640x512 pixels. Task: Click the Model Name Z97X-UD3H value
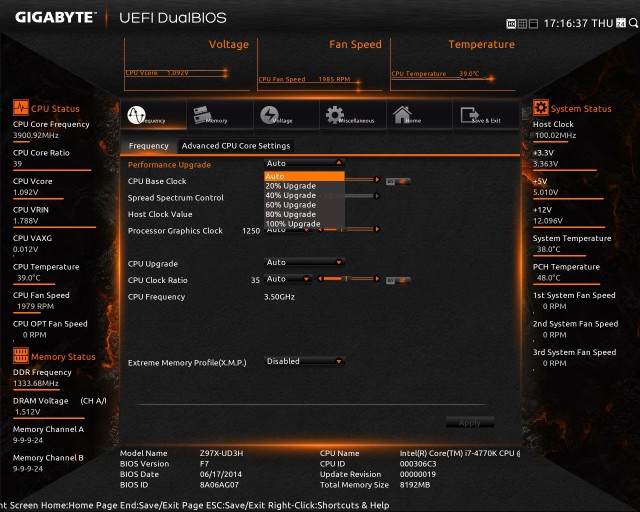221,453
